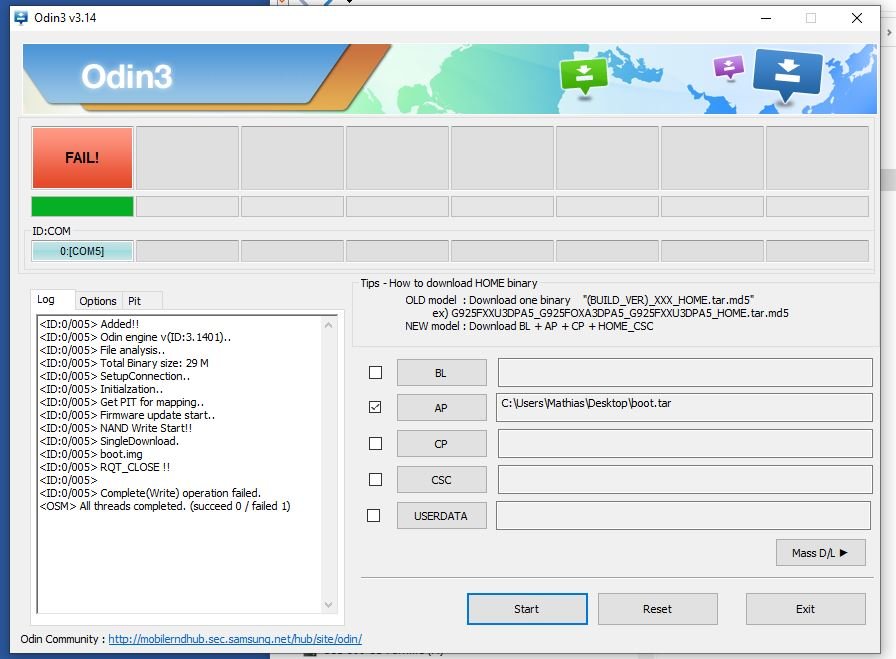Enable the BL checkbox
Screen dimensions: 896x659
coord(375,373)
